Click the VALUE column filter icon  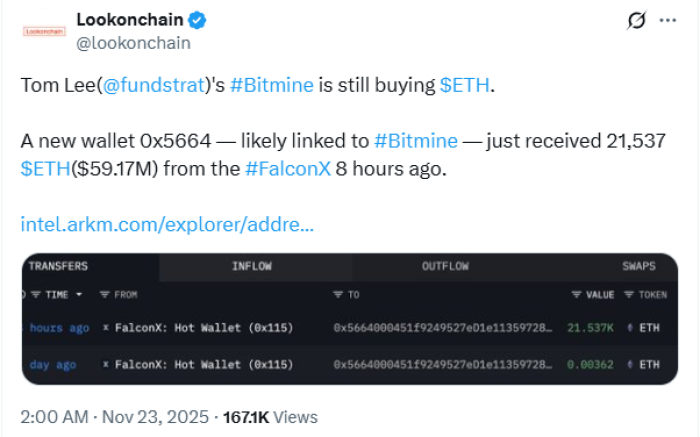coord(576,295)
